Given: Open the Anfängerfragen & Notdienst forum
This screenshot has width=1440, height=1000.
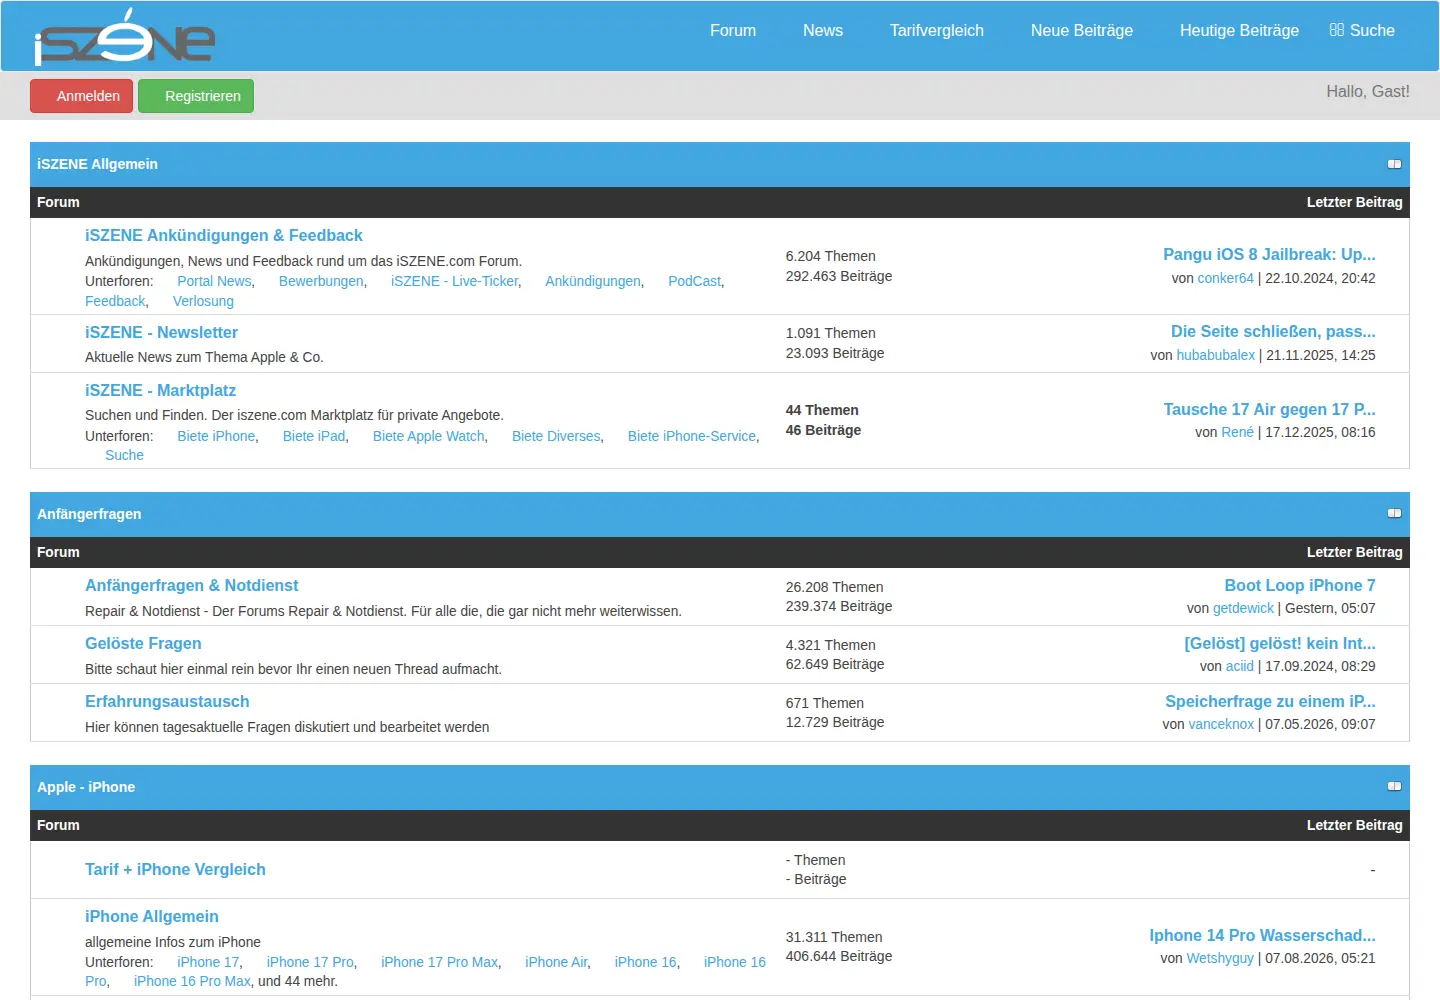Looking at the screenshot, I should pos(192,585).
